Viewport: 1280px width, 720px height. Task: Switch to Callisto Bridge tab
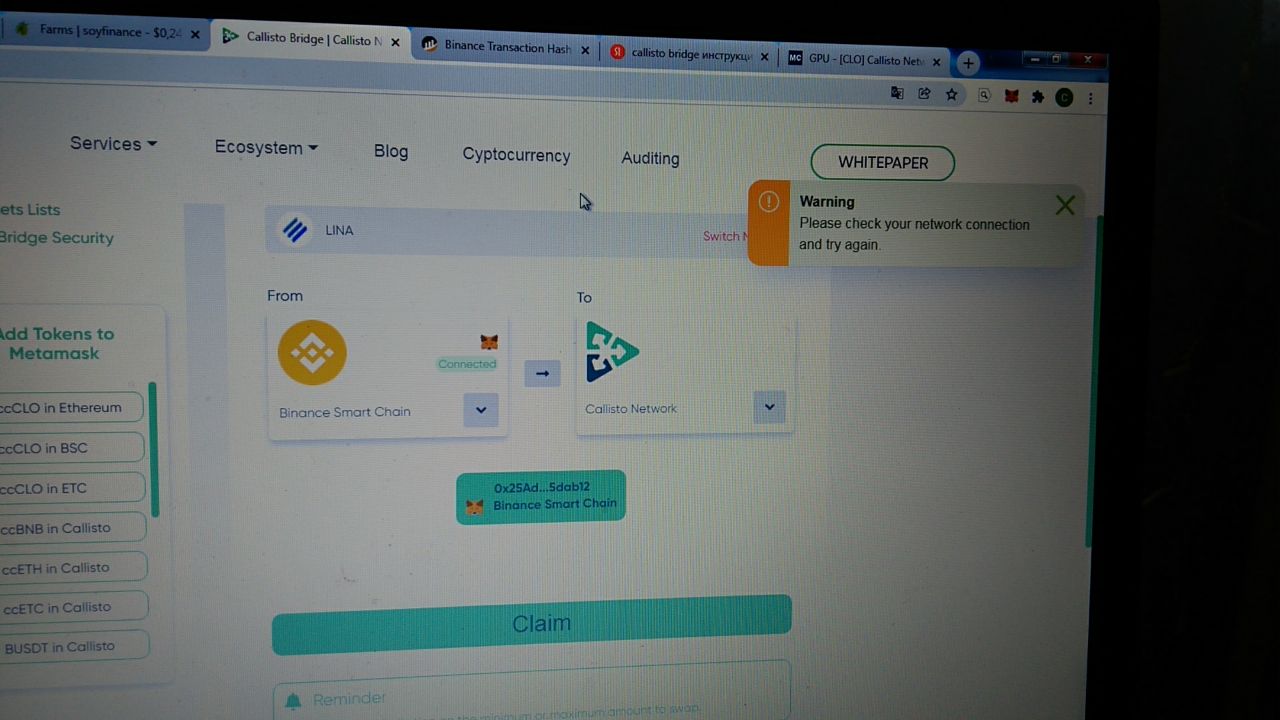(x=310, y=40)
